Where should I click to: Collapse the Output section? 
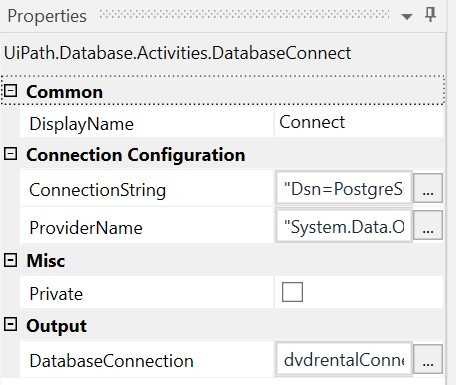point(10,324)
